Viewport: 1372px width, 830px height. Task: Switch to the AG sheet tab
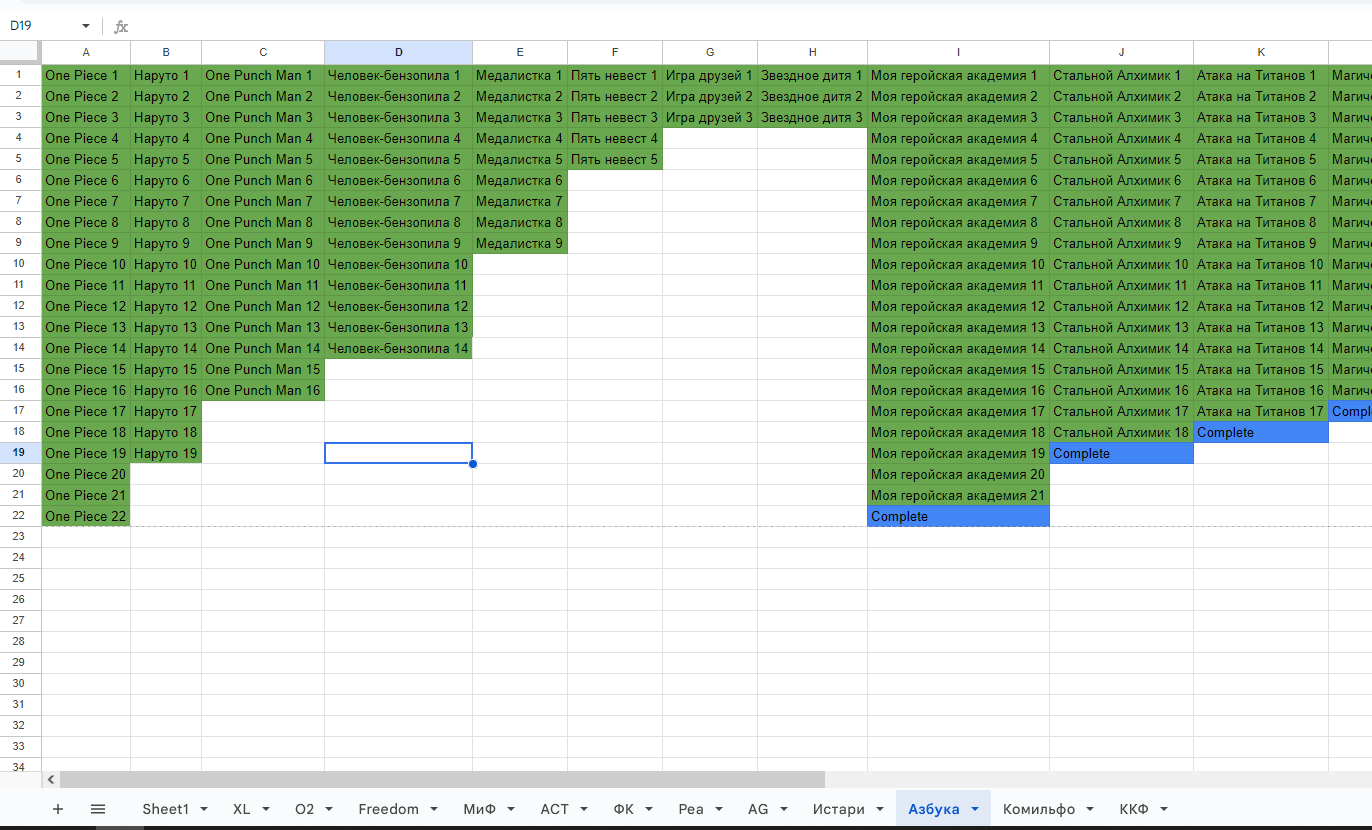(758, 809)
